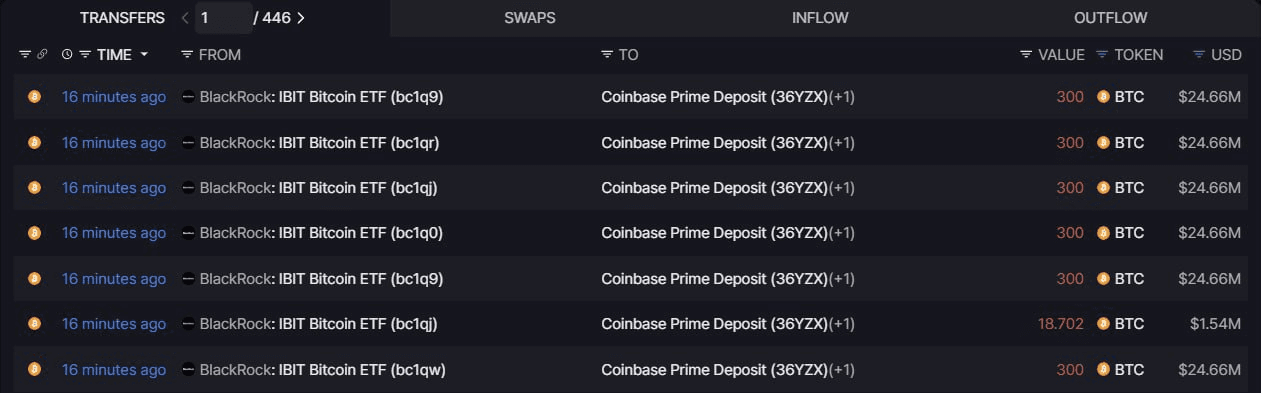Image resolution: width=1261 pixels, height=393 pixels.
Task: Select the TRANSFERS tab
Action: pyautogui.click(x=122, y=18)
